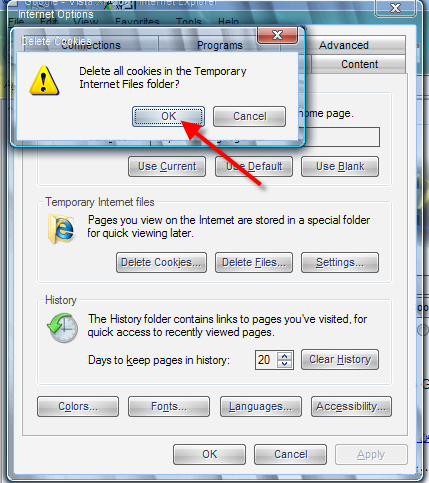Increase days to keep history
Image resolution: width=429 pixels, height=483 pixels.
(x=284, y=356)
